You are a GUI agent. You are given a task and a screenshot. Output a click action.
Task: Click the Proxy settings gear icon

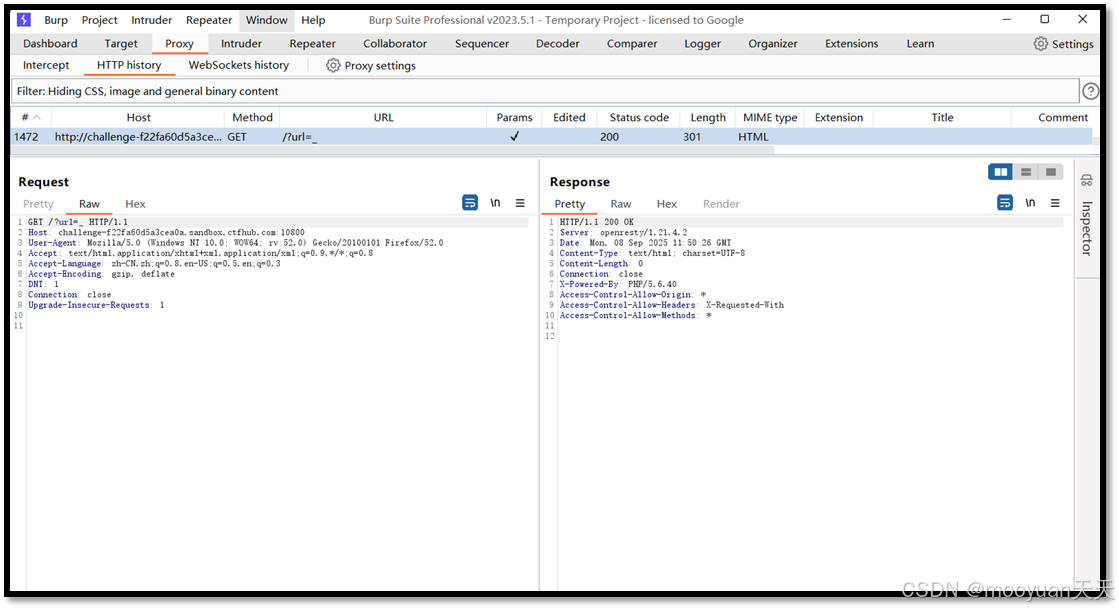[x=333, y=65]
